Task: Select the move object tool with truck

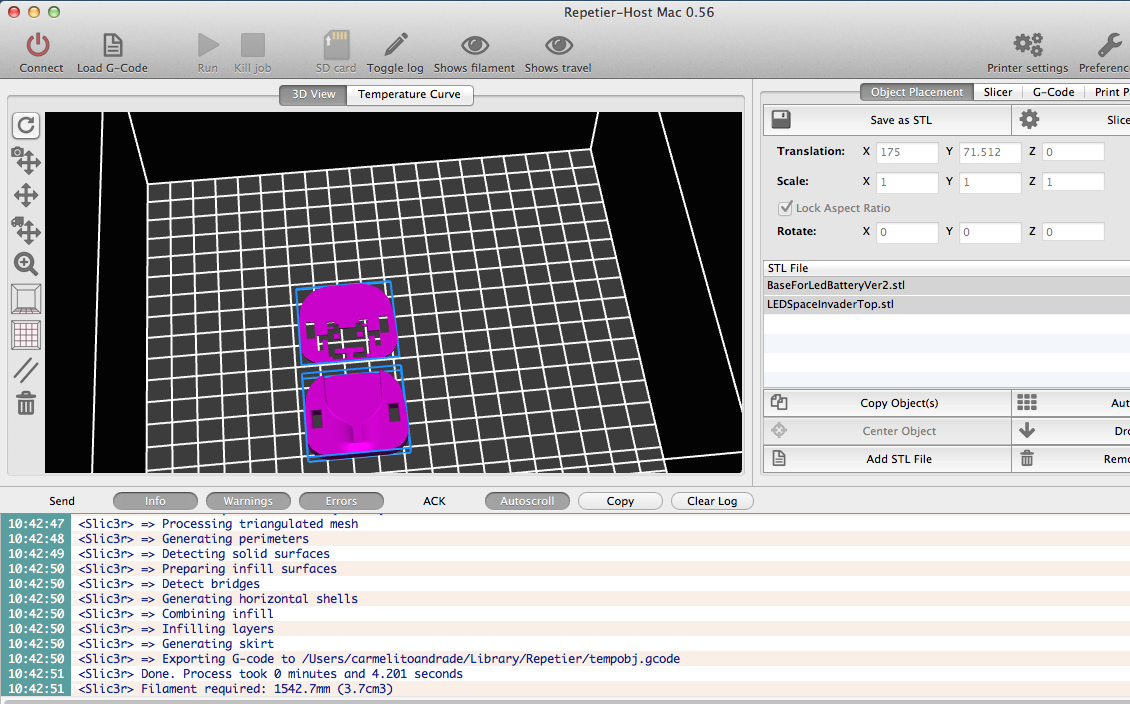Action: [26, 230]
